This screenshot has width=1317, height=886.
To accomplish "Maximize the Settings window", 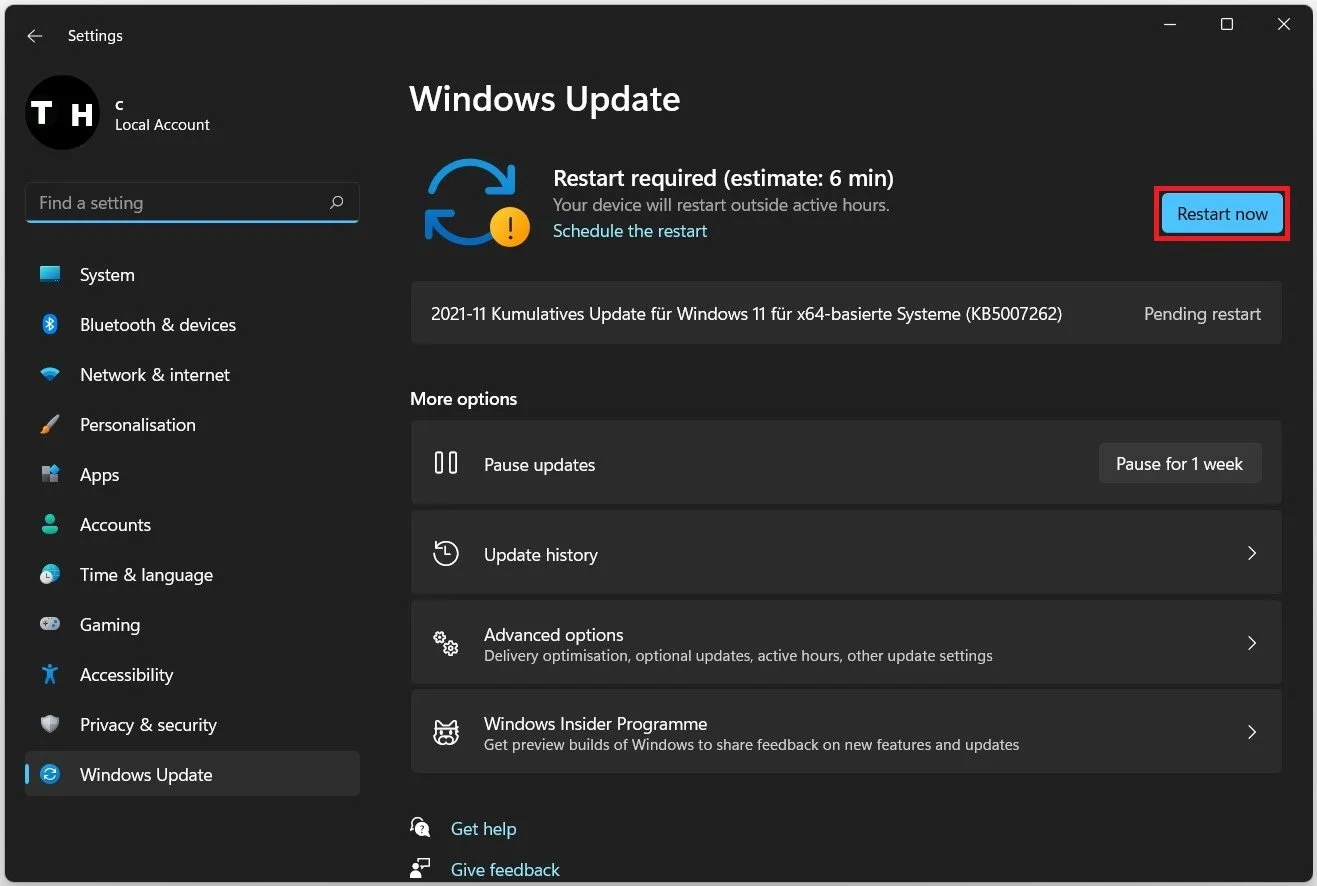I will pyautogui.click(x=1227, y=24).
